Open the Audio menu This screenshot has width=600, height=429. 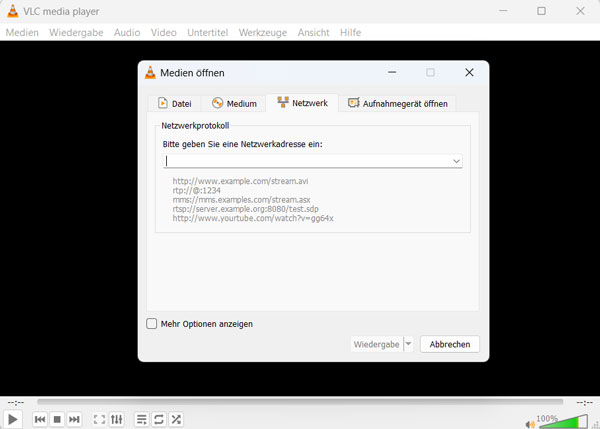tap(127, 33)
